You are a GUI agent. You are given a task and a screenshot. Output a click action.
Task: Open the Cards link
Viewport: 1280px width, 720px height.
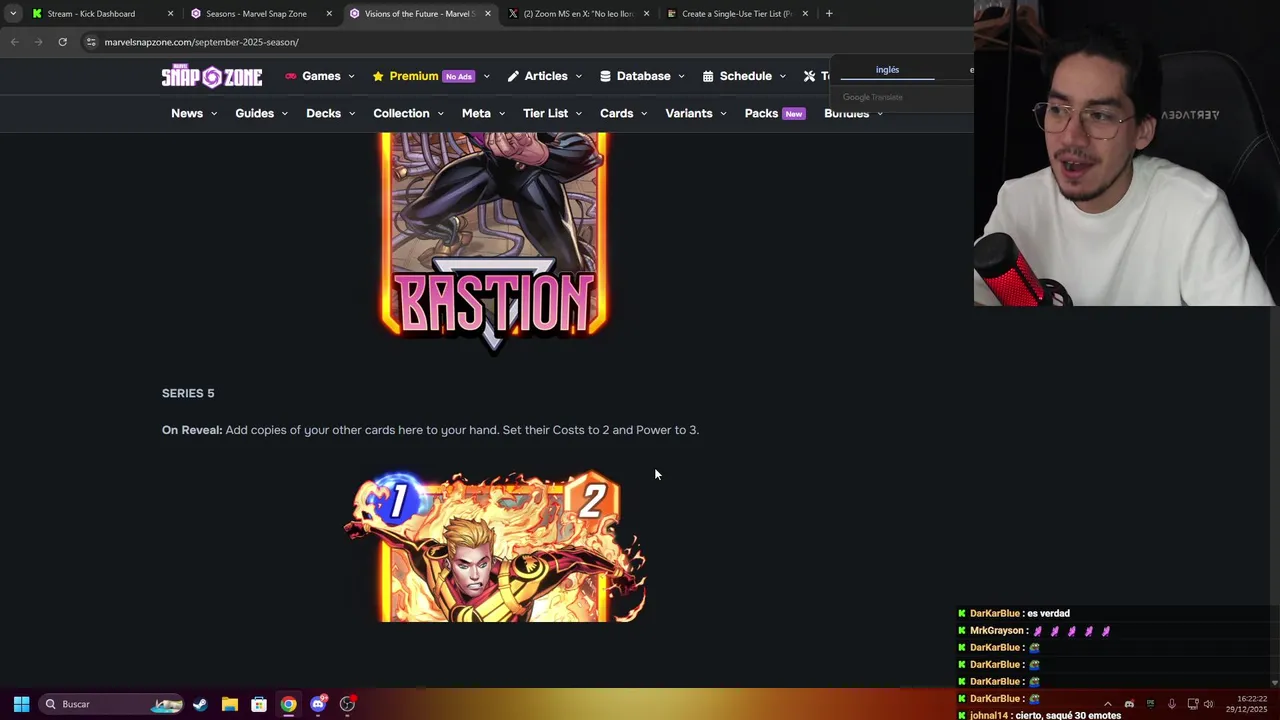pos(616,113)
